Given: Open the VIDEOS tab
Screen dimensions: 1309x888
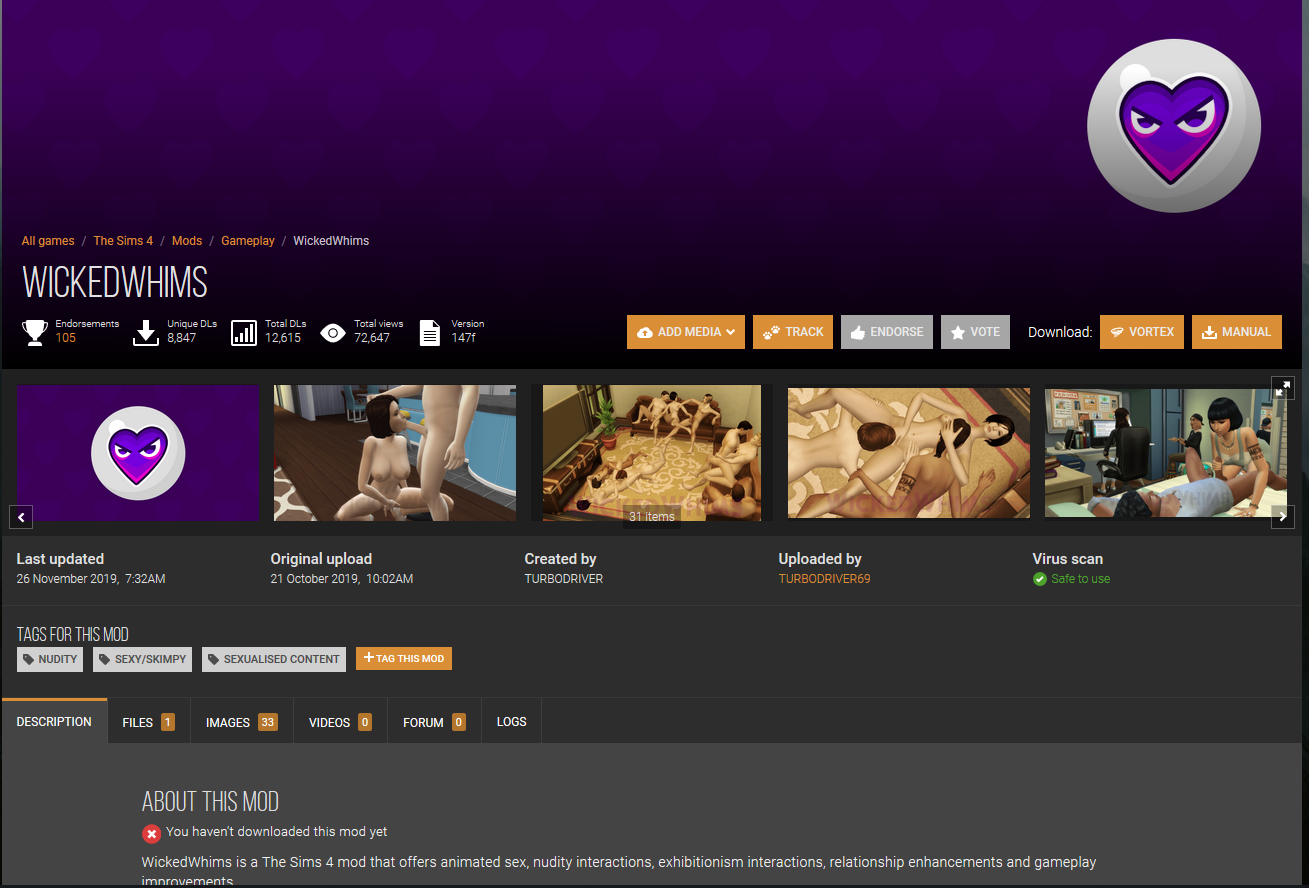Looking at the screenshot, I should click(340, 722).
